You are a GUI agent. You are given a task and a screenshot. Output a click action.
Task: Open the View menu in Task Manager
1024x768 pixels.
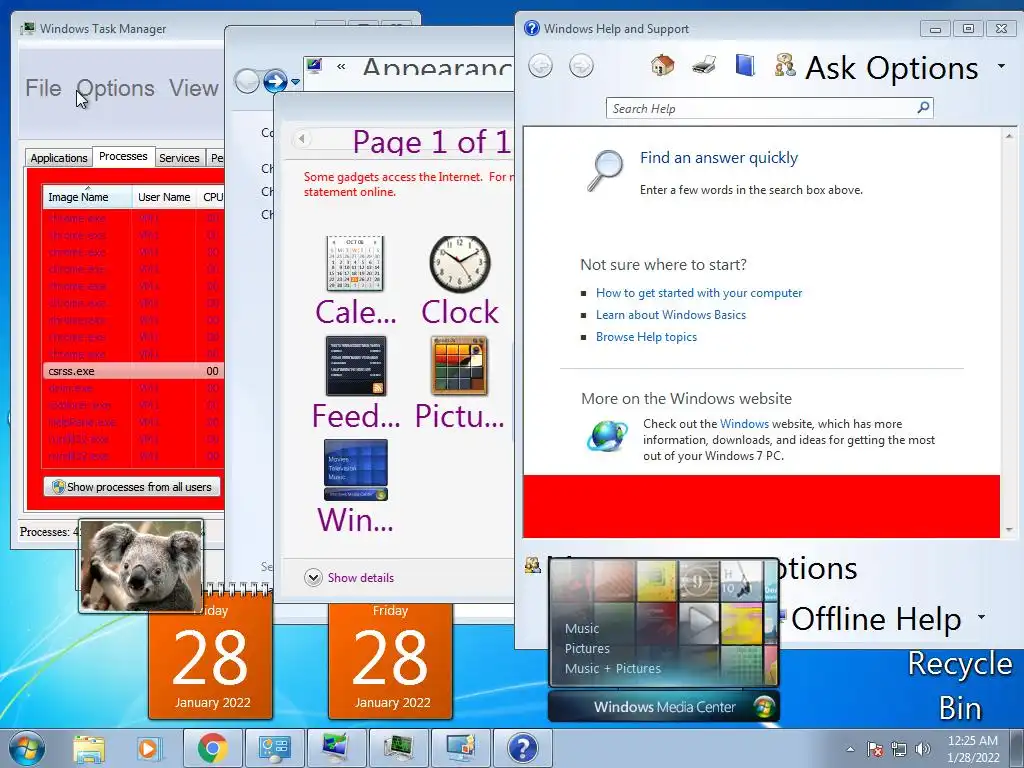coord(193,88)
